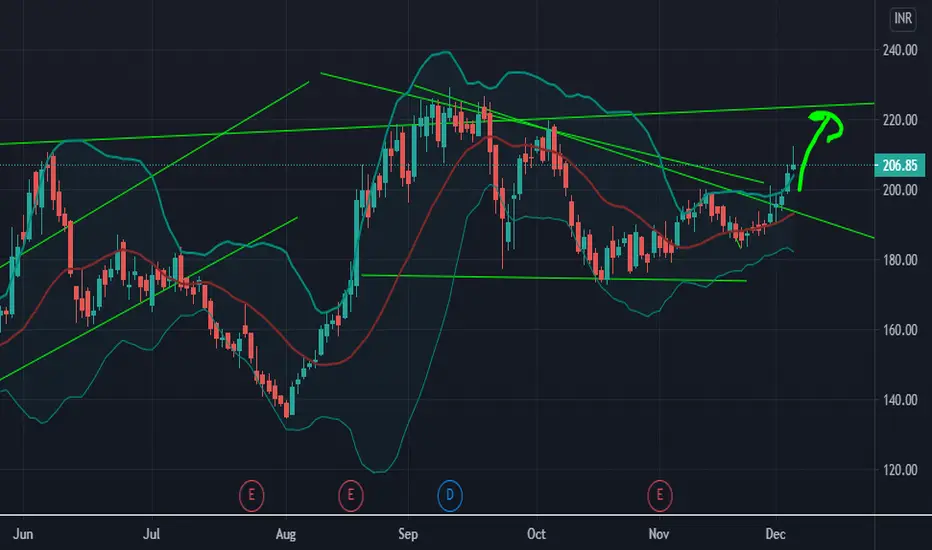This screenshot has height=550, width=932.
Task: Click the Dec date axis label
Action: point(776,534)
